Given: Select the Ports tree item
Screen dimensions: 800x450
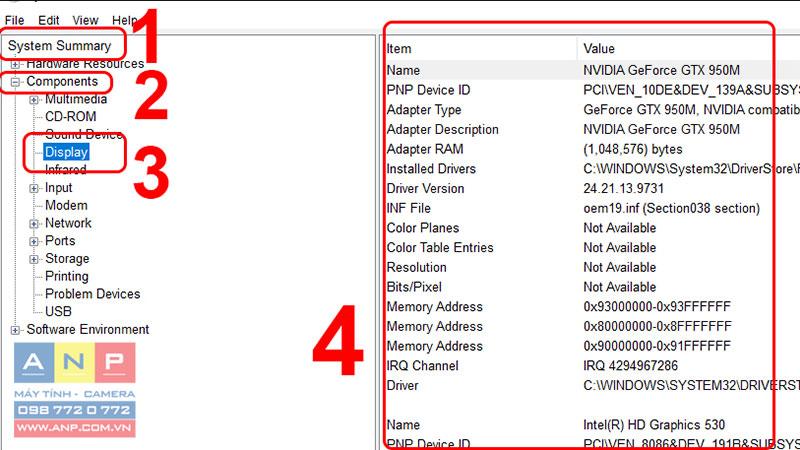Looking at the screenshot, I should (60, 241).
